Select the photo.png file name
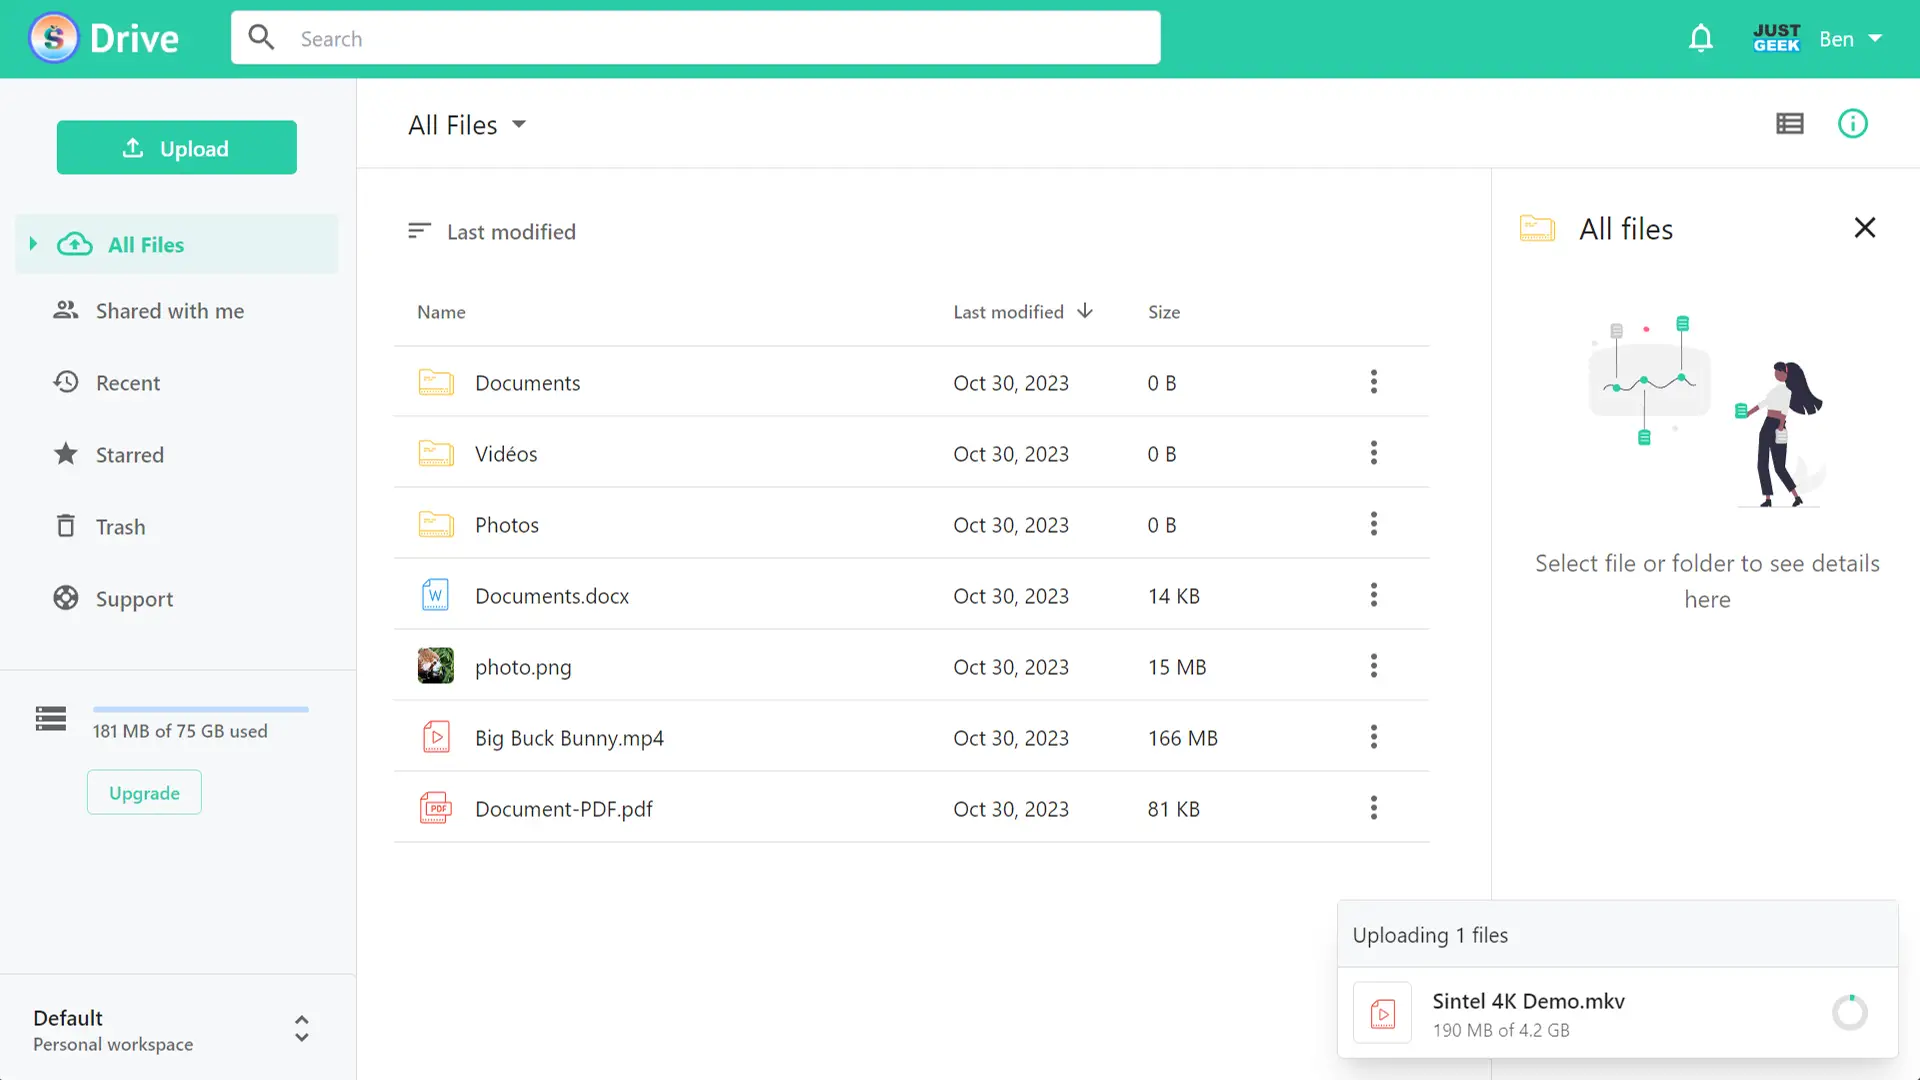This screenshot has width=1920, height=1080. [523, 667]
